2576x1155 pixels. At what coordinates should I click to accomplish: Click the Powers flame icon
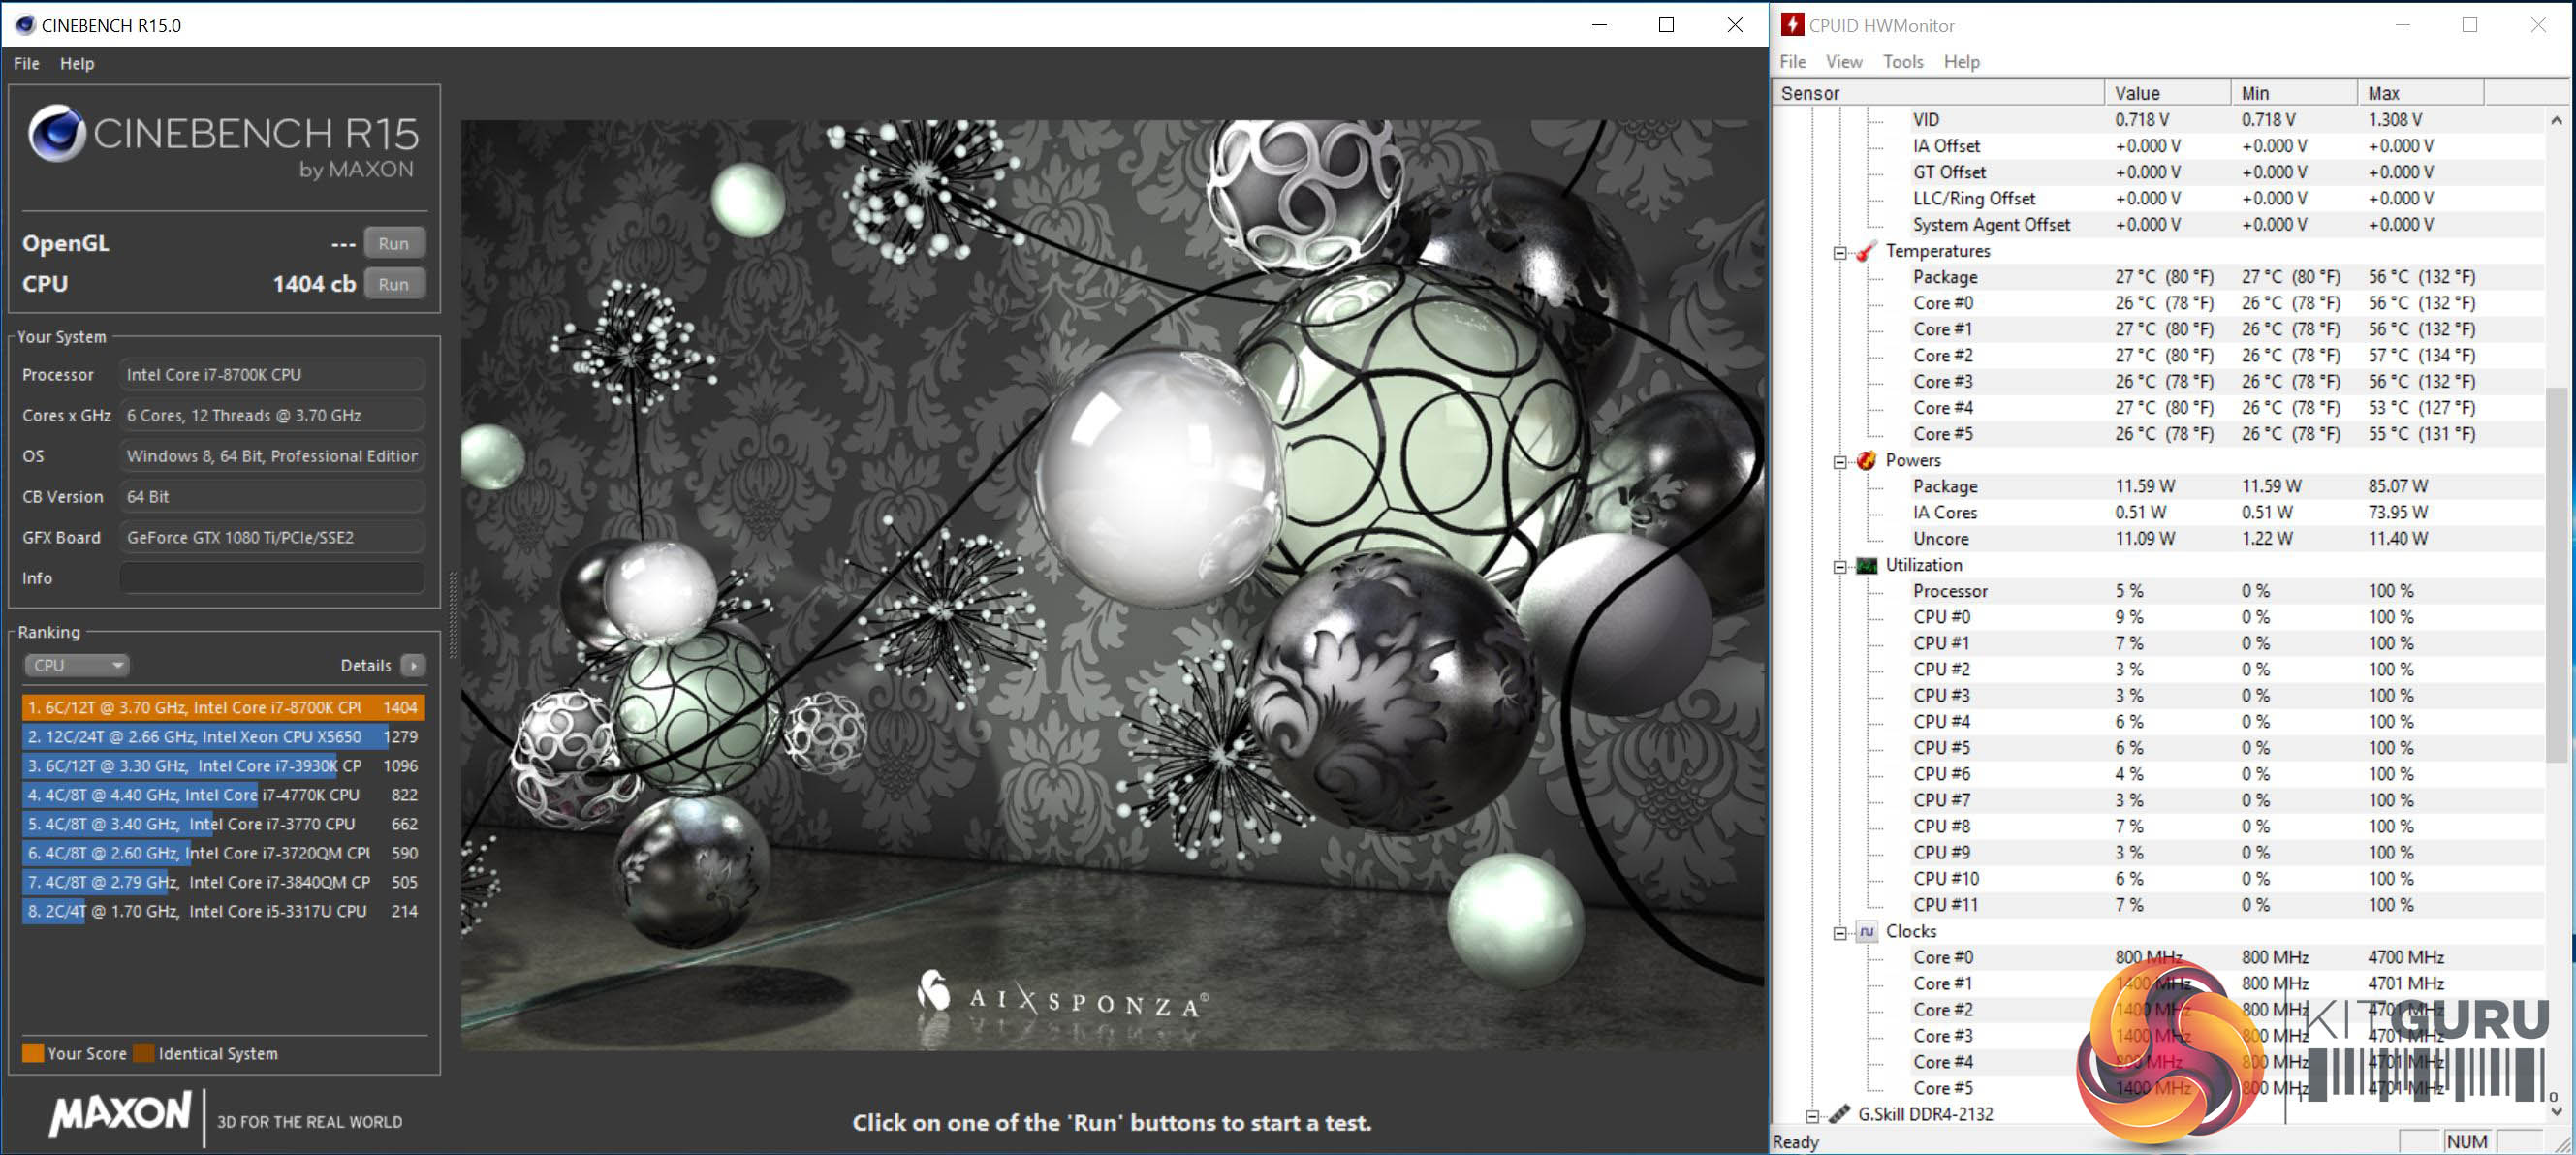(x=1866, y=461)
